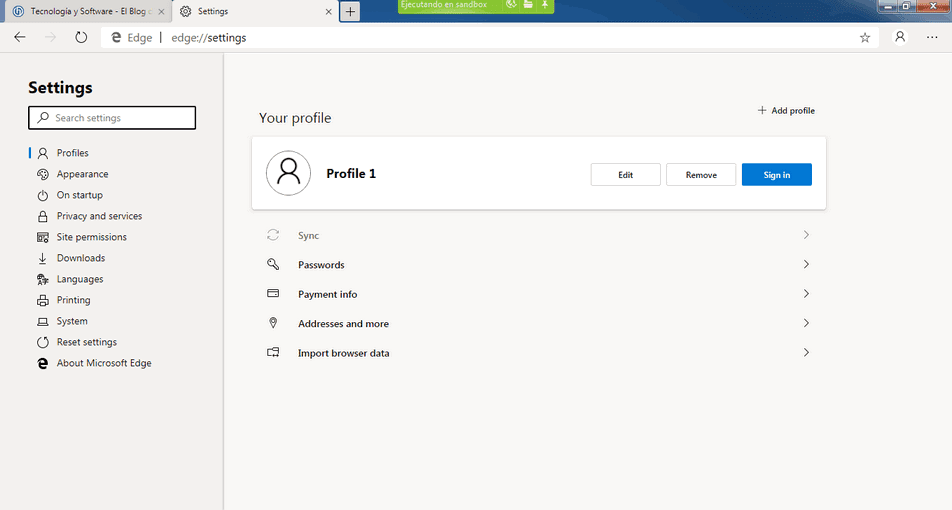The height and width of the screenshot is (510, 952).
Task: Click the Privacy lock icon
Action: pyautogui.click(x=42, y=216)
